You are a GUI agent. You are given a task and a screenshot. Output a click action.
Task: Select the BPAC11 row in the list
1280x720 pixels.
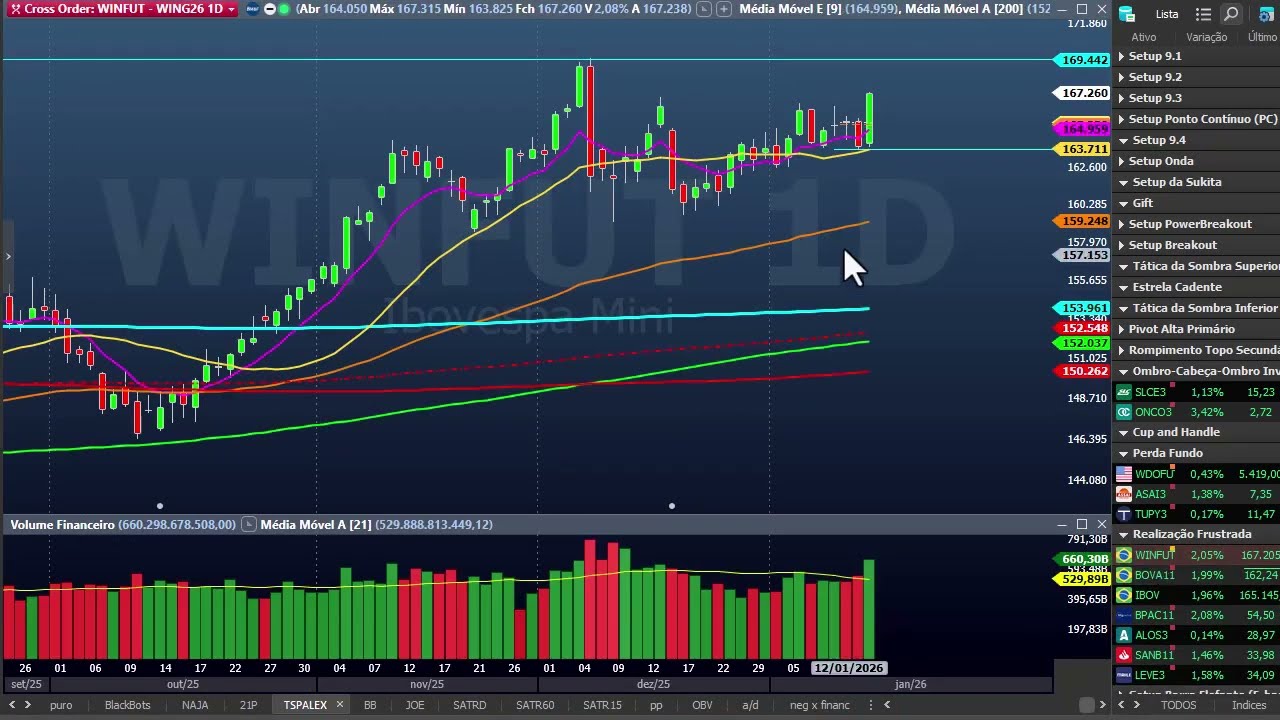click(x=1196, y=616)
